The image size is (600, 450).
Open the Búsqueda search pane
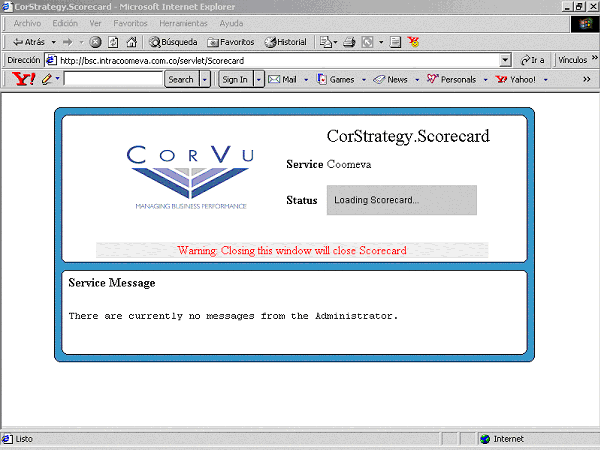point(173,42)
